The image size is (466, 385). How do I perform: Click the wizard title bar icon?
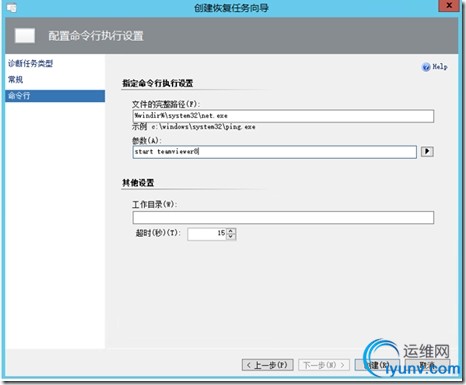click(x=11, y=7)
